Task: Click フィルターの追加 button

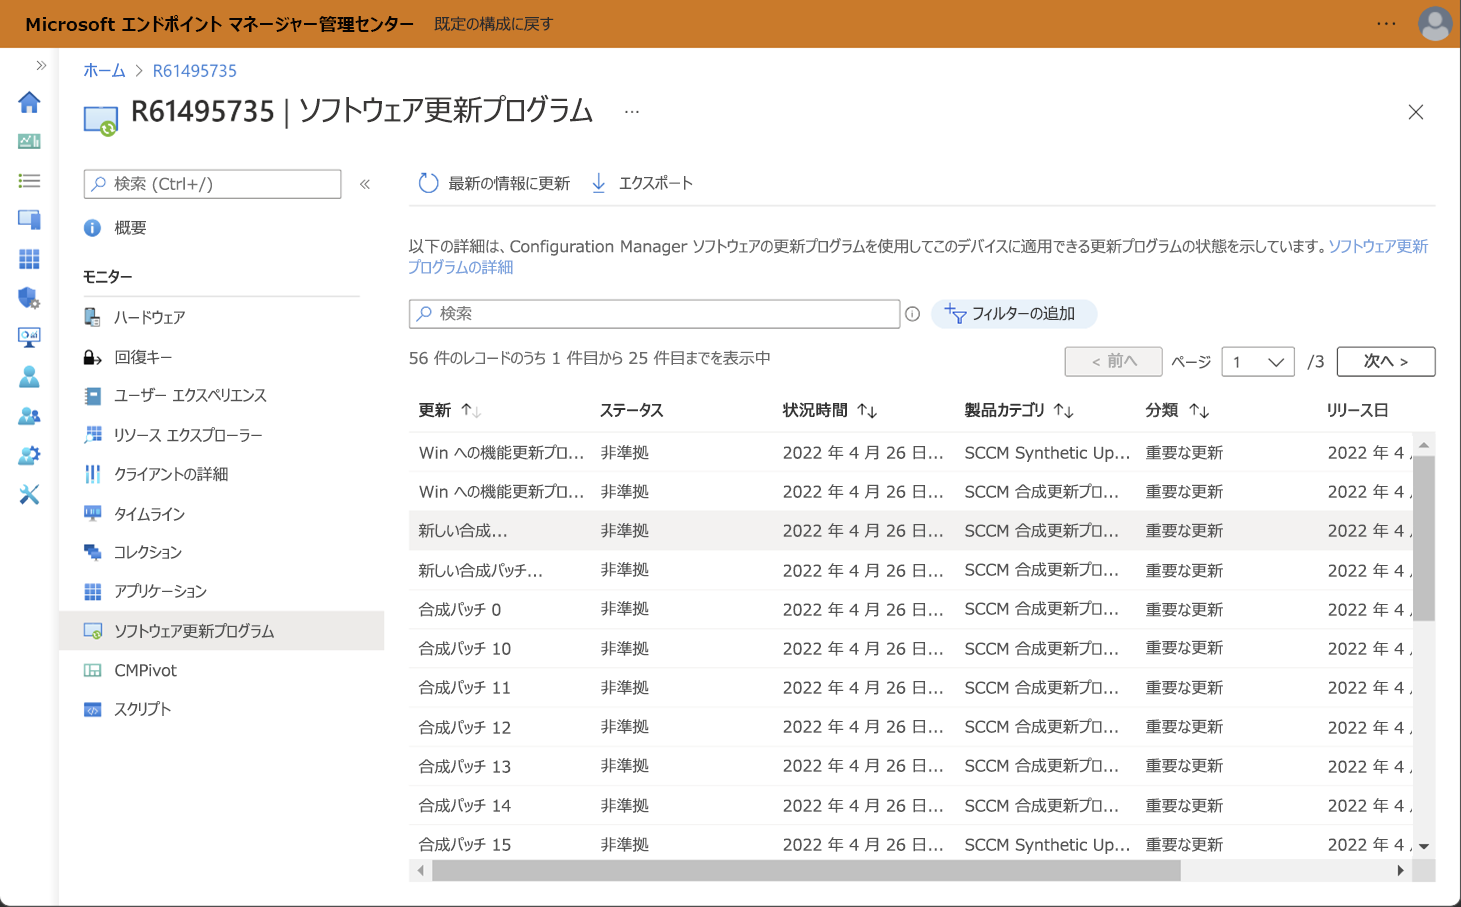Action: [1014, 314]
